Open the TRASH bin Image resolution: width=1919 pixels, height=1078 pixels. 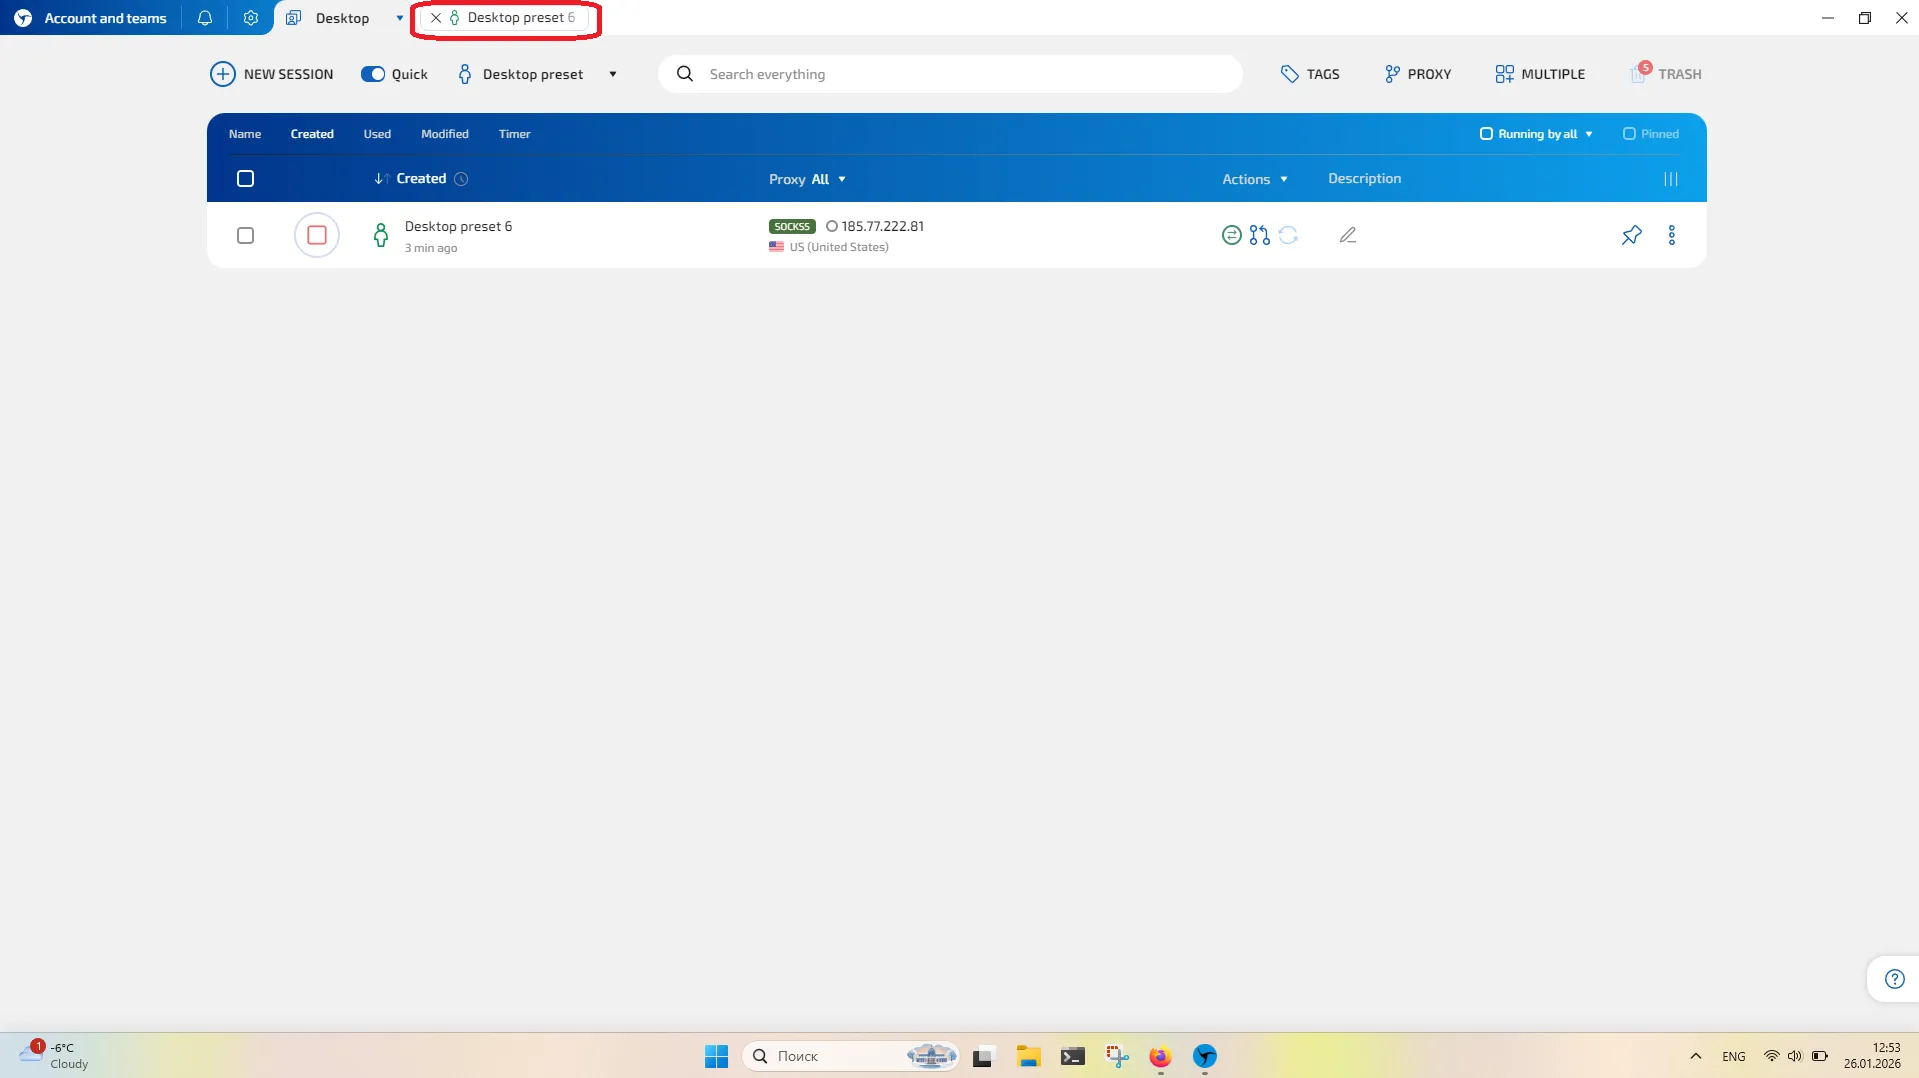tap(1666, 74)
